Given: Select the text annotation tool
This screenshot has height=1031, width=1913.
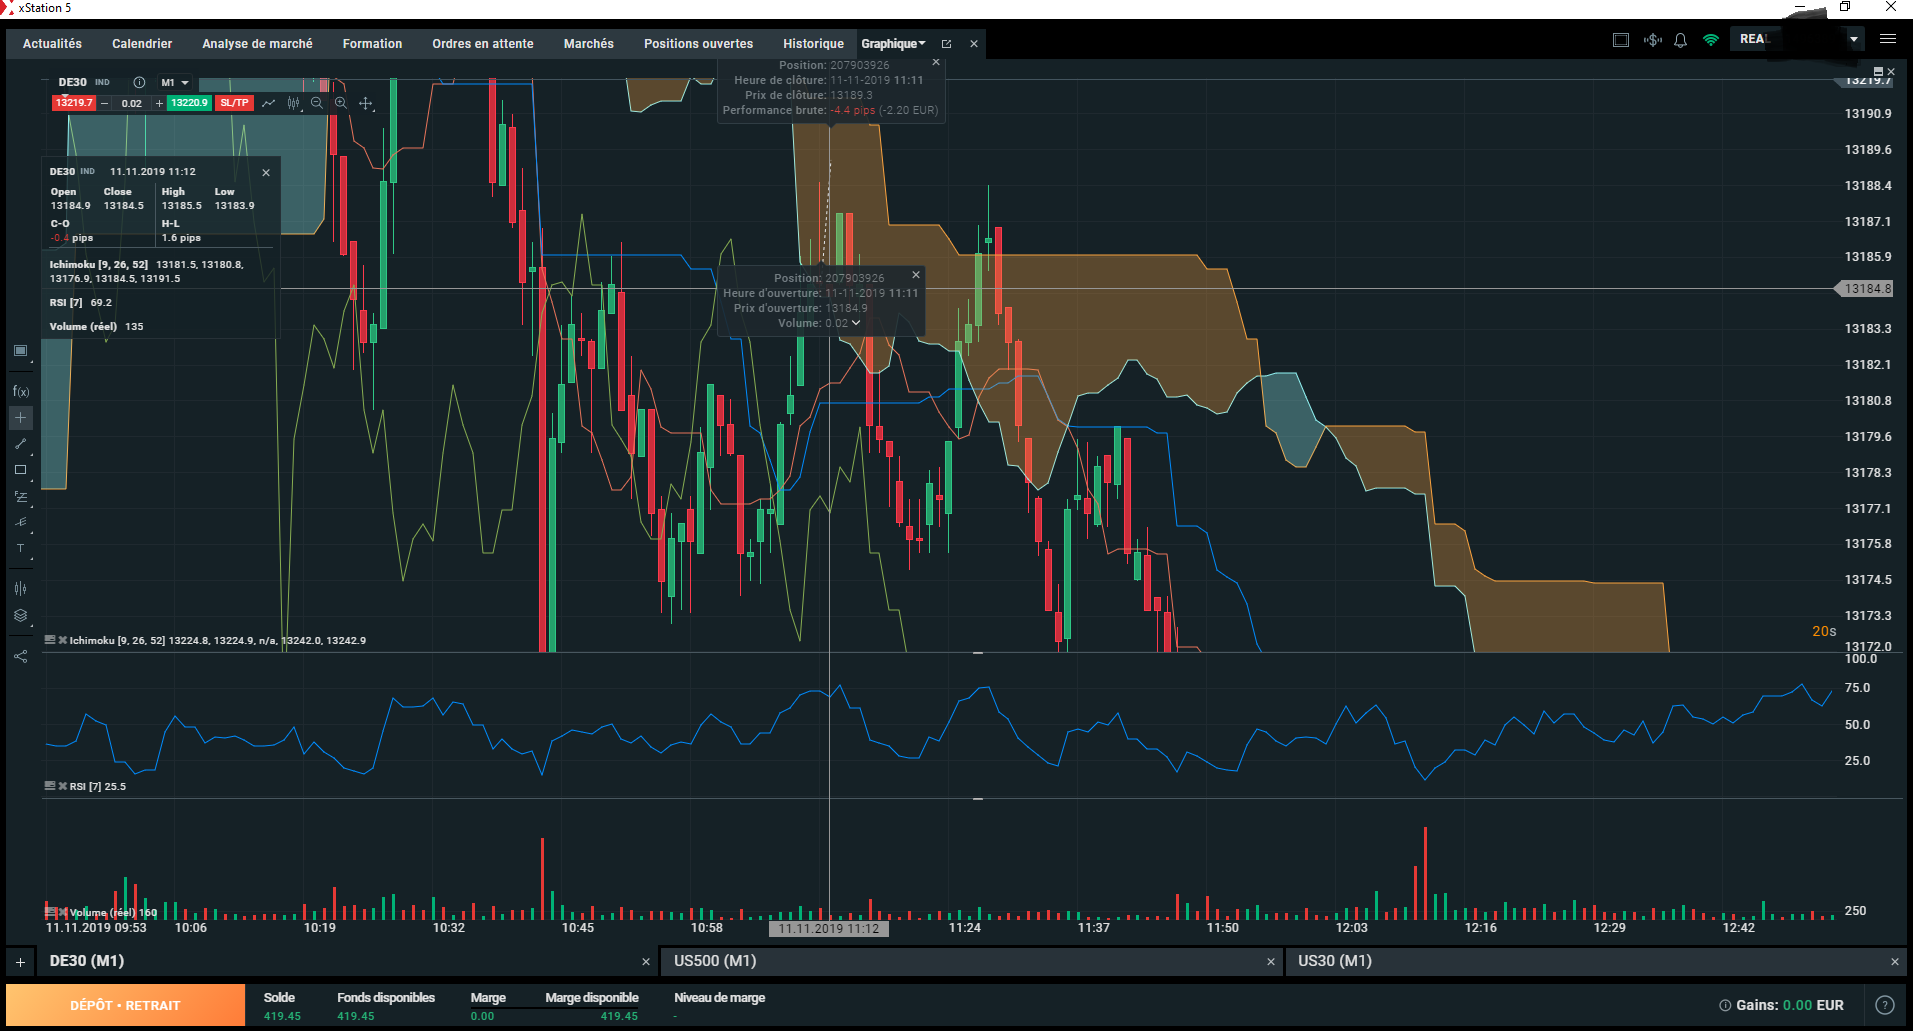Looking at the screenshot, I should 21,548.
